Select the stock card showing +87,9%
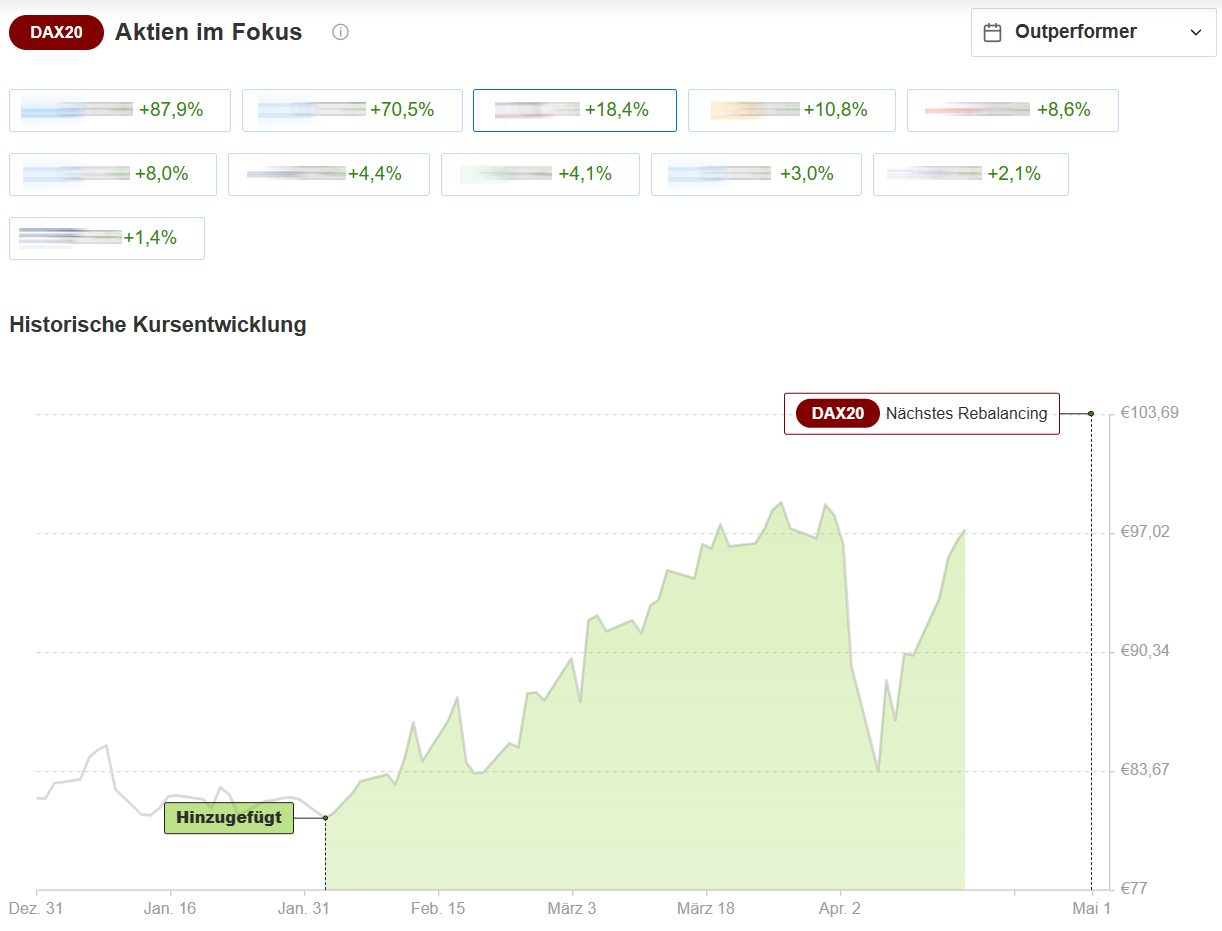 [x=120, y=110]
